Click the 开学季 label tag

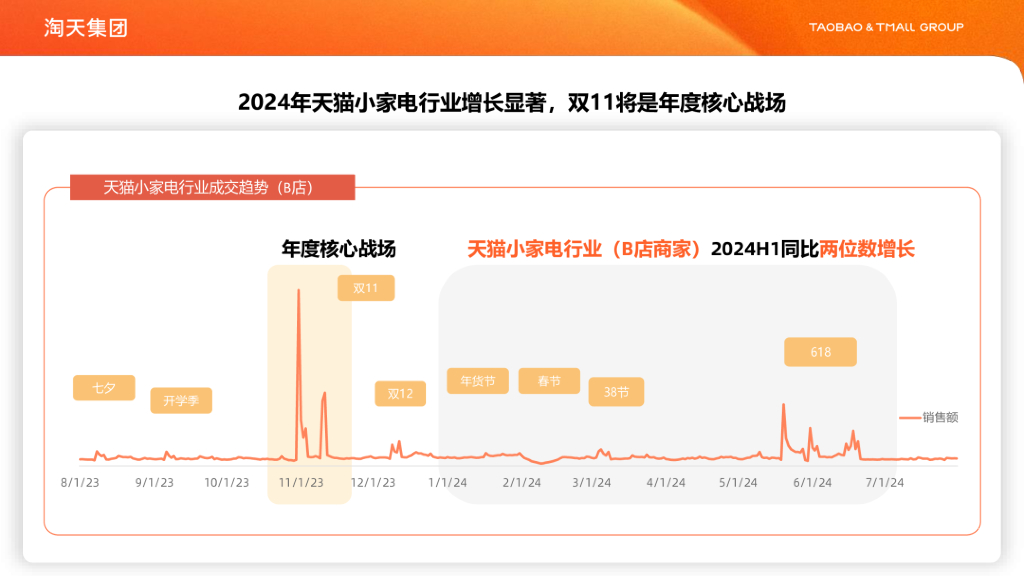tap(181, 400)
